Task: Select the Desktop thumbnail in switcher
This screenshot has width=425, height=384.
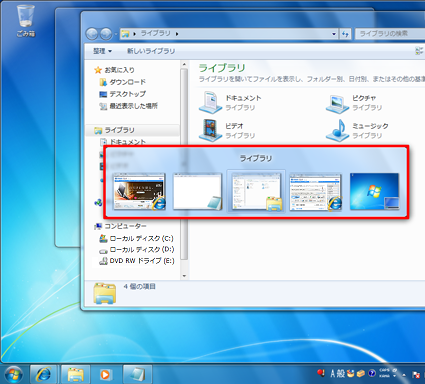Action: (x=374, y=192)
